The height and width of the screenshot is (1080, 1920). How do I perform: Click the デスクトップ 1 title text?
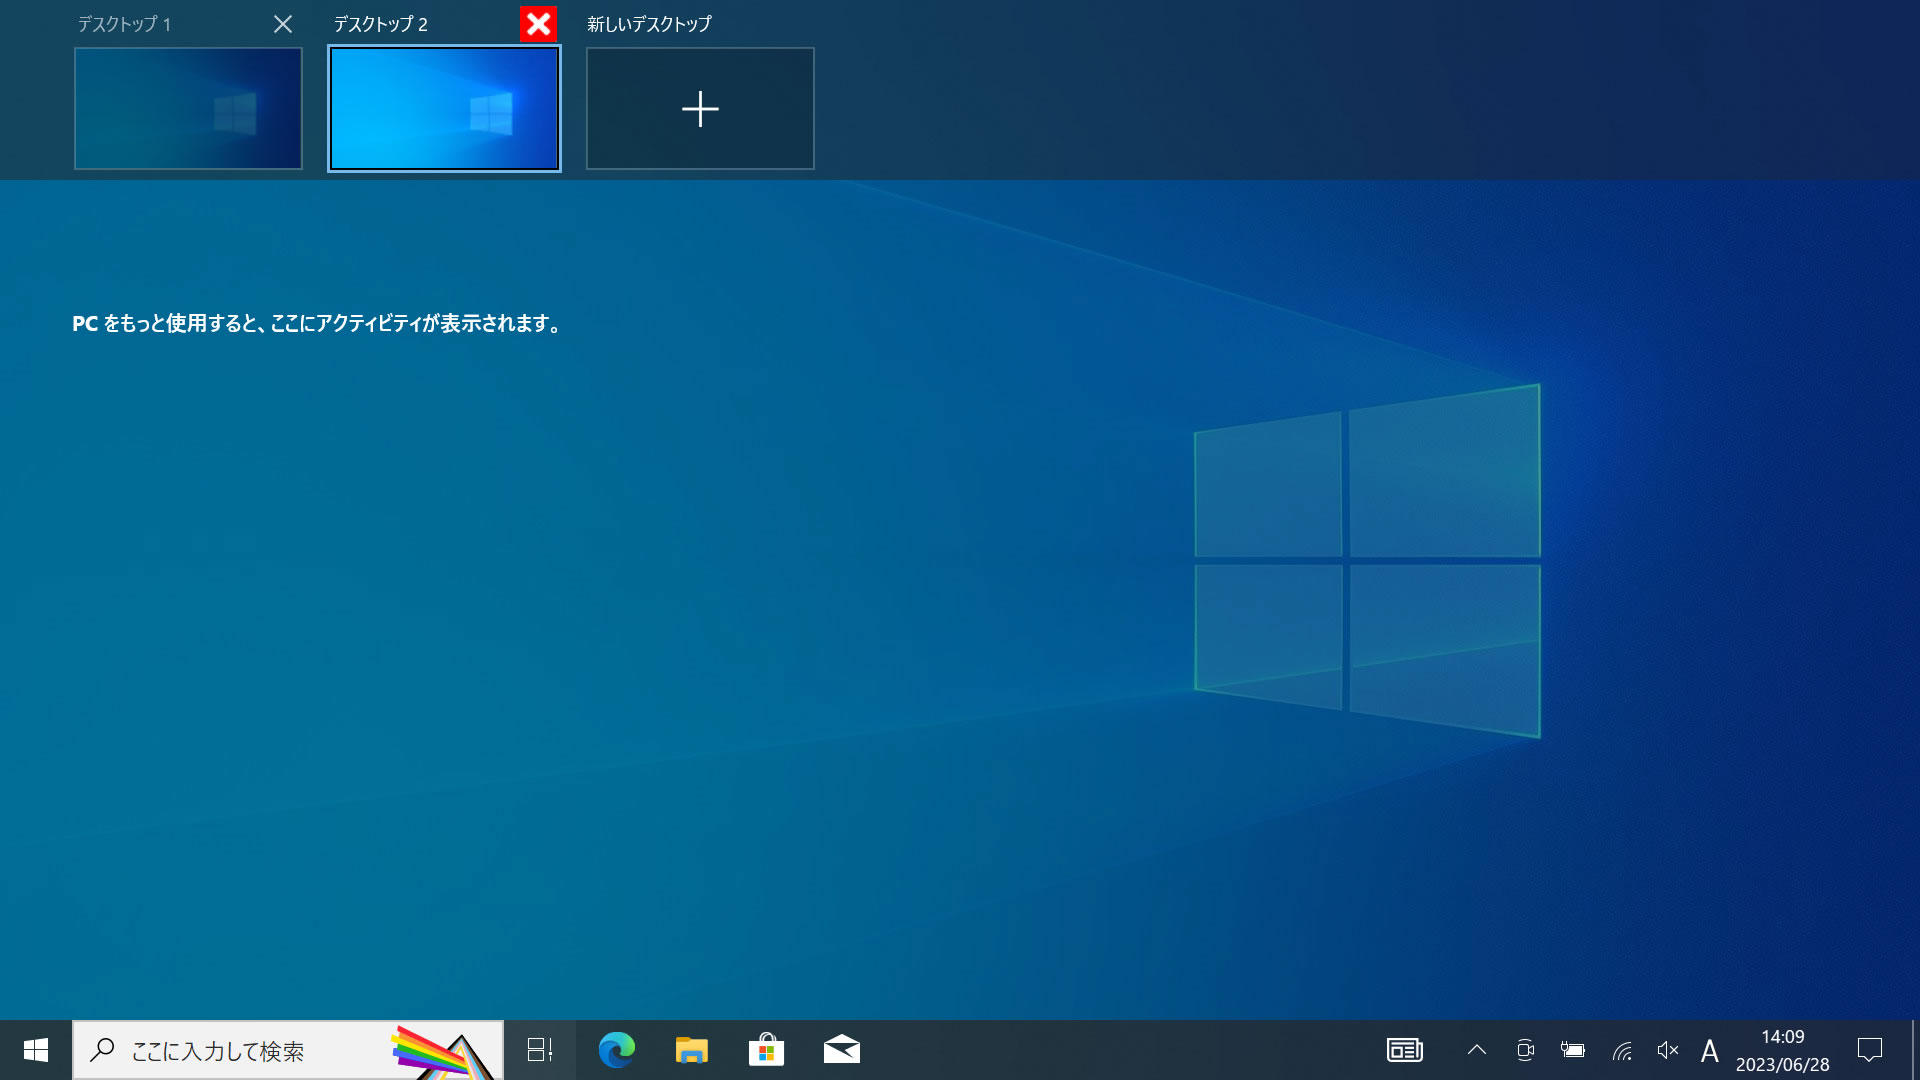tap(124, 24)
